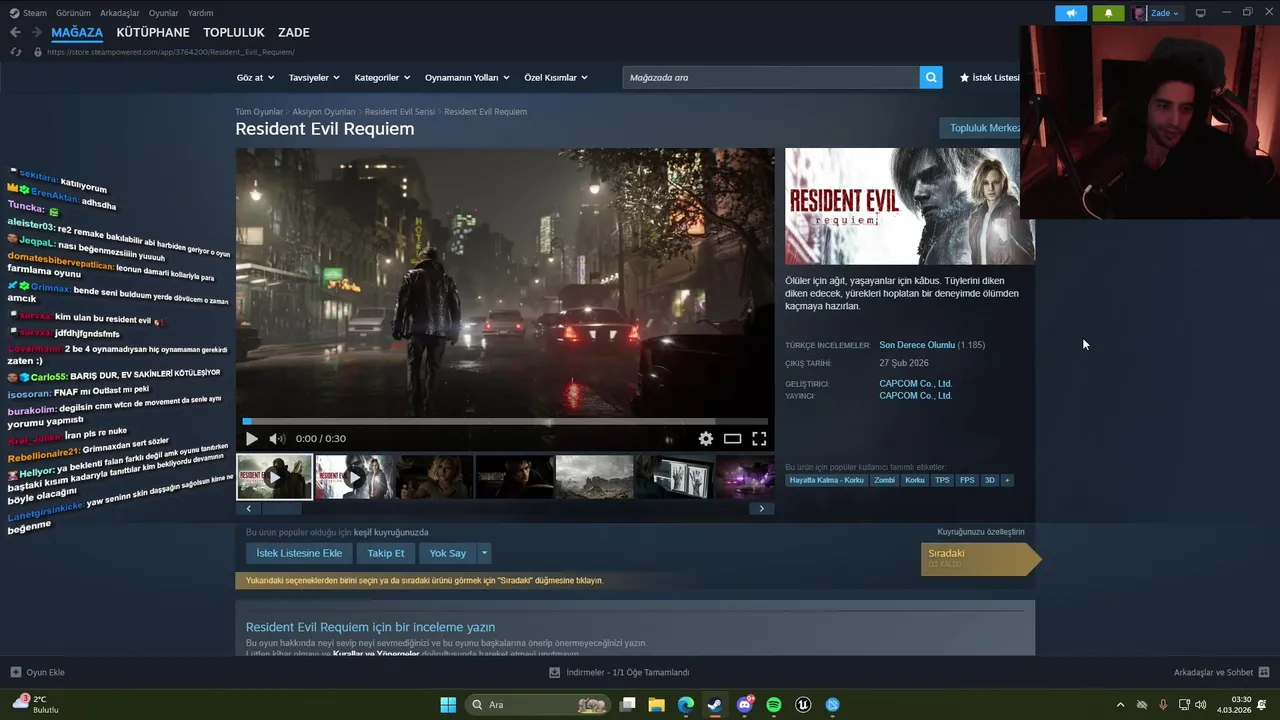Toggle theater mode on the video player

click(x=733, y=438)
